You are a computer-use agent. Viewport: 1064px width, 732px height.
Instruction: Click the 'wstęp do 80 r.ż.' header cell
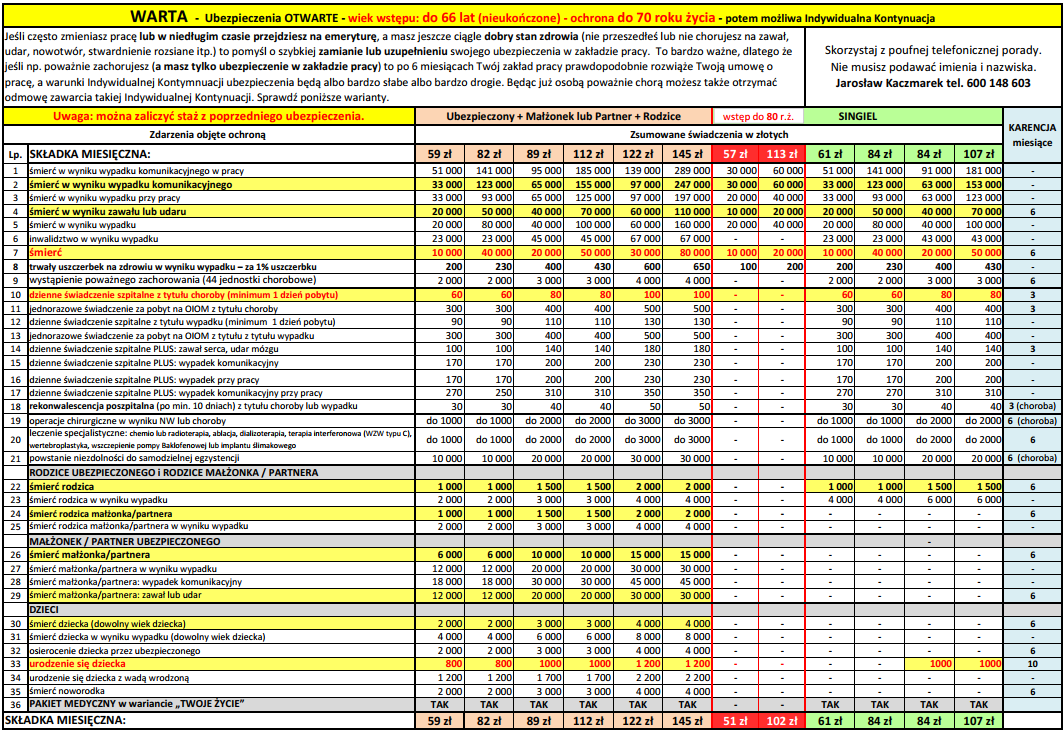(x=758, y=116)
